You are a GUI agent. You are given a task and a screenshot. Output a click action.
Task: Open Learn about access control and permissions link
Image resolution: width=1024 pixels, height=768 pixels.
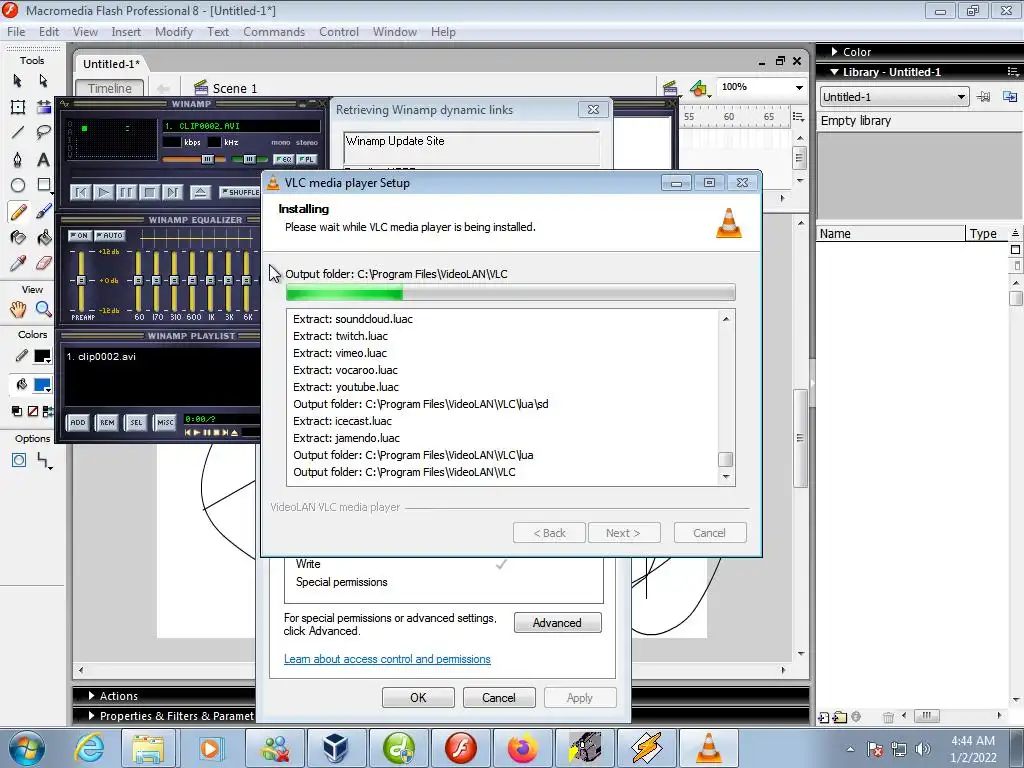[x=387, y=659]
